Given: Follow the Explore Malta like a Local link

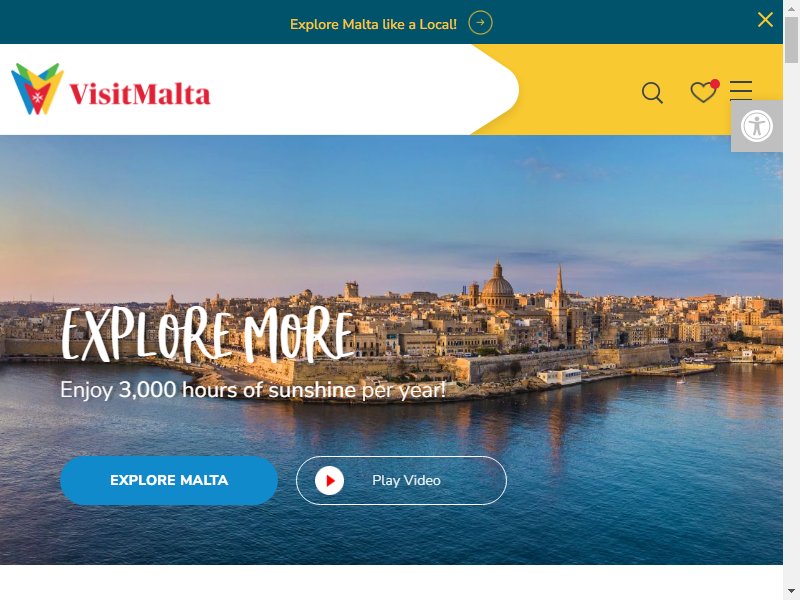Looking at the screenshot, I should click(x=373, y=24).
